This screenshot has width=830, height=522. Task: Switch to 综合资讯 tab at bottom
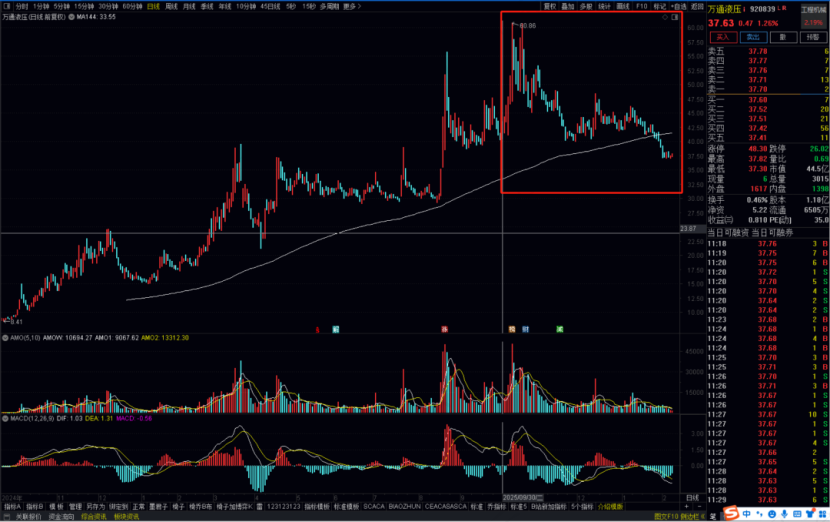(94, 517)
